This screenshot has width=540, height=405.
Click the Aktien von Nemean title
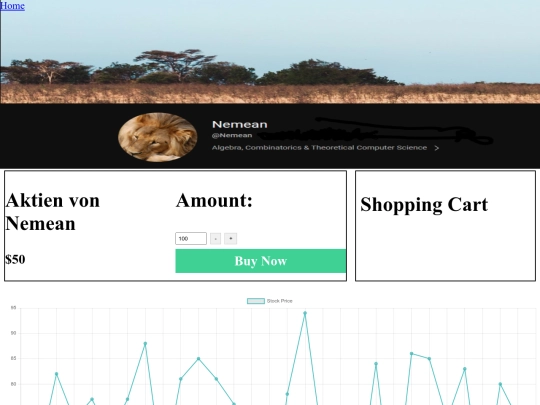coord(53,212)
